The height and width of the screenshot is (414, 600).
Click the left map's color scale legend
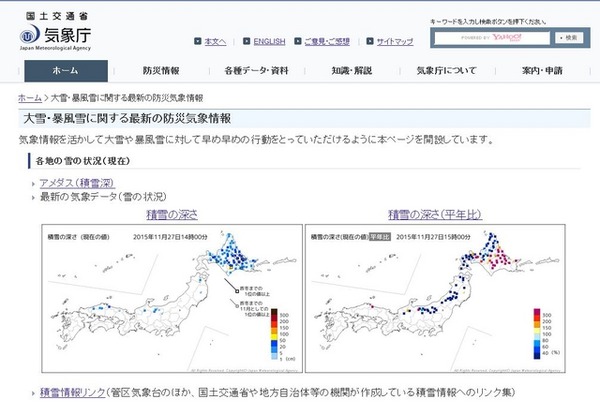point(282,334)
